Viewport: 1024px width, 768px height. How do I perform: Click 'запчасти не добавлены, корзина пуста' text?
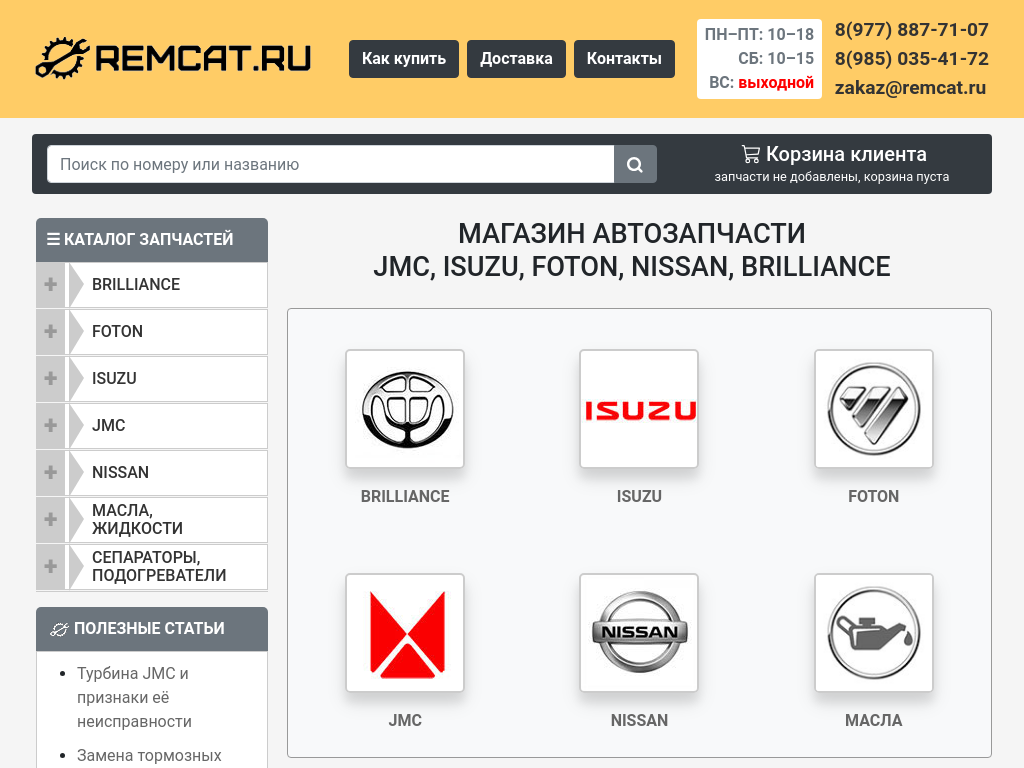[831, 177]
